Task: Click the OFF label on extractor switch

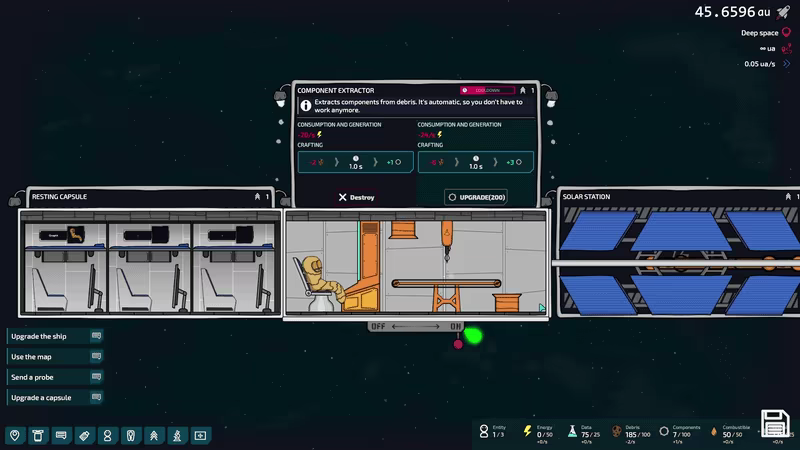Action: click(x=378, y=327)
